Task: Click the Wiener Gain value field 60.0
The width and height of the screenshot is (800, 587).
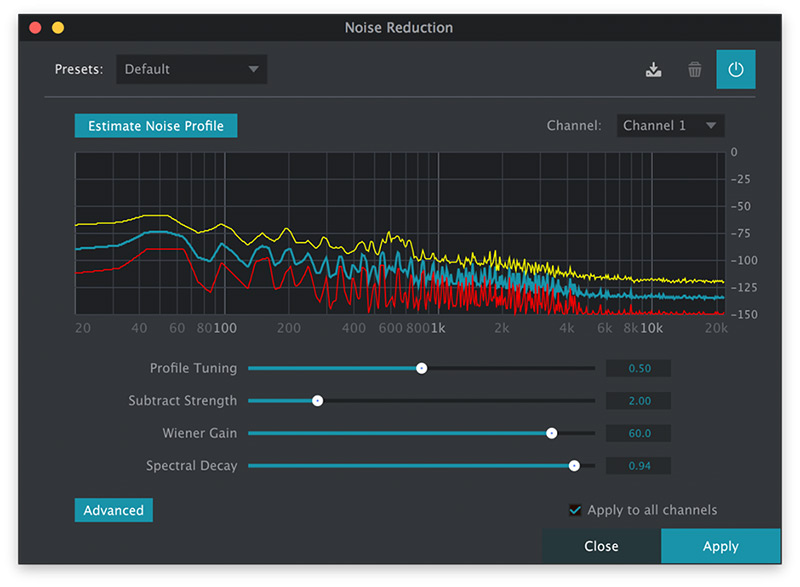Action: [x=639, y=434]
